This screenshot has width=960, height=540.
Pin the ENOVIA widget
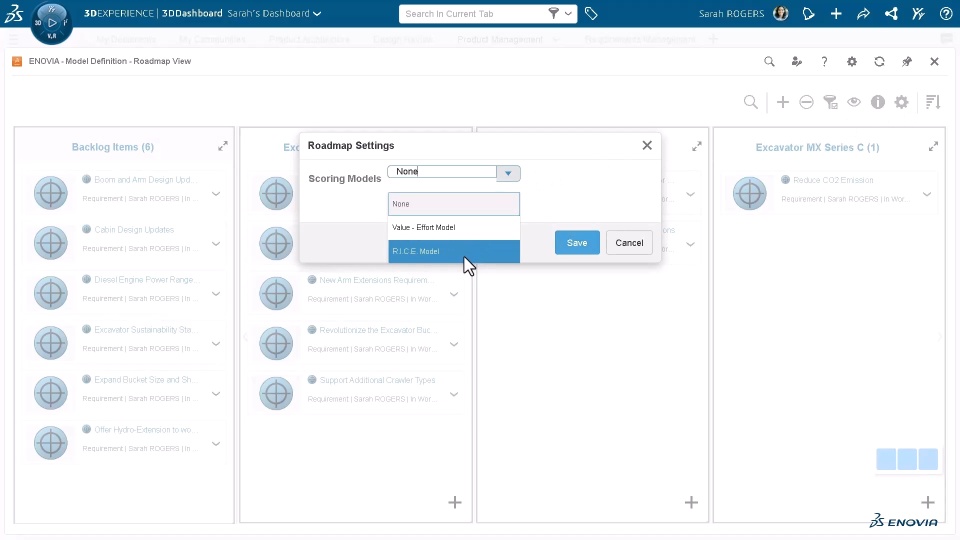pos(907,61)
